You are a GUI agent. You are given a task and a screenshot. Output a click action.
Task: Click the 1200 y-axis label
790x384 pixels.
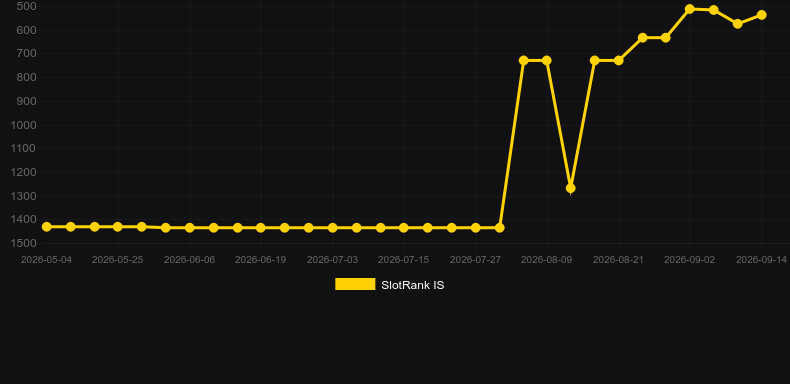pos(24,172)
